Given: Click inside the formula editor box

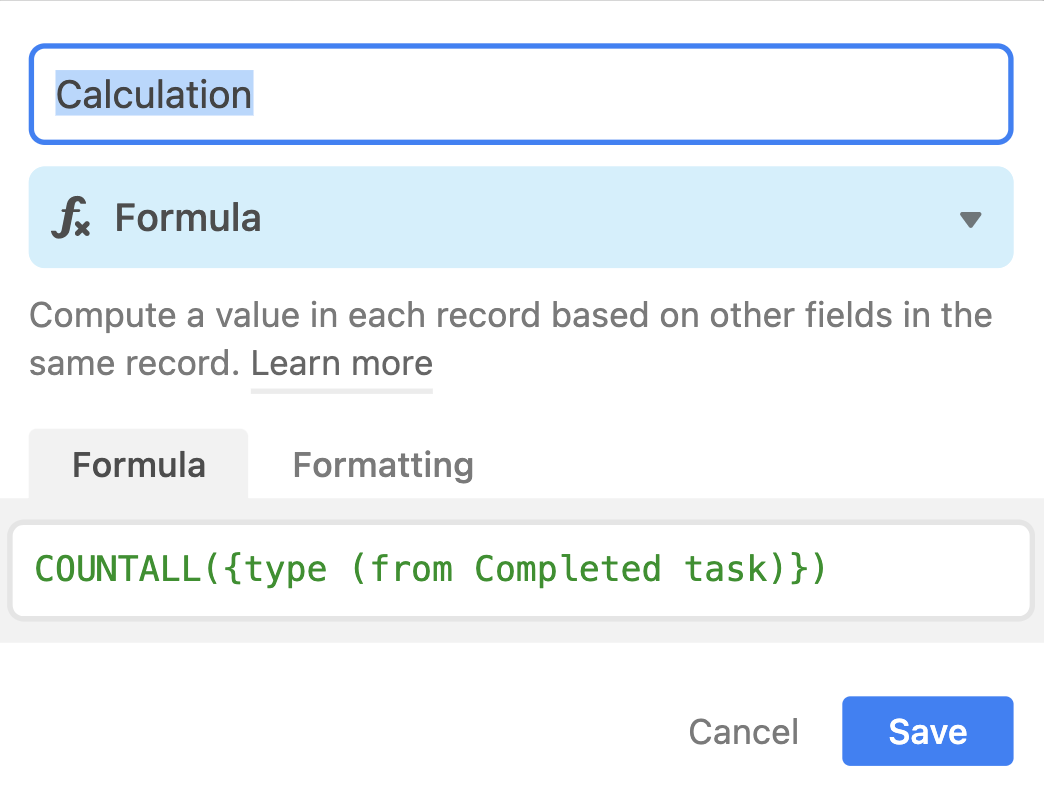Looking at the screenshot, I should point(521,570).
